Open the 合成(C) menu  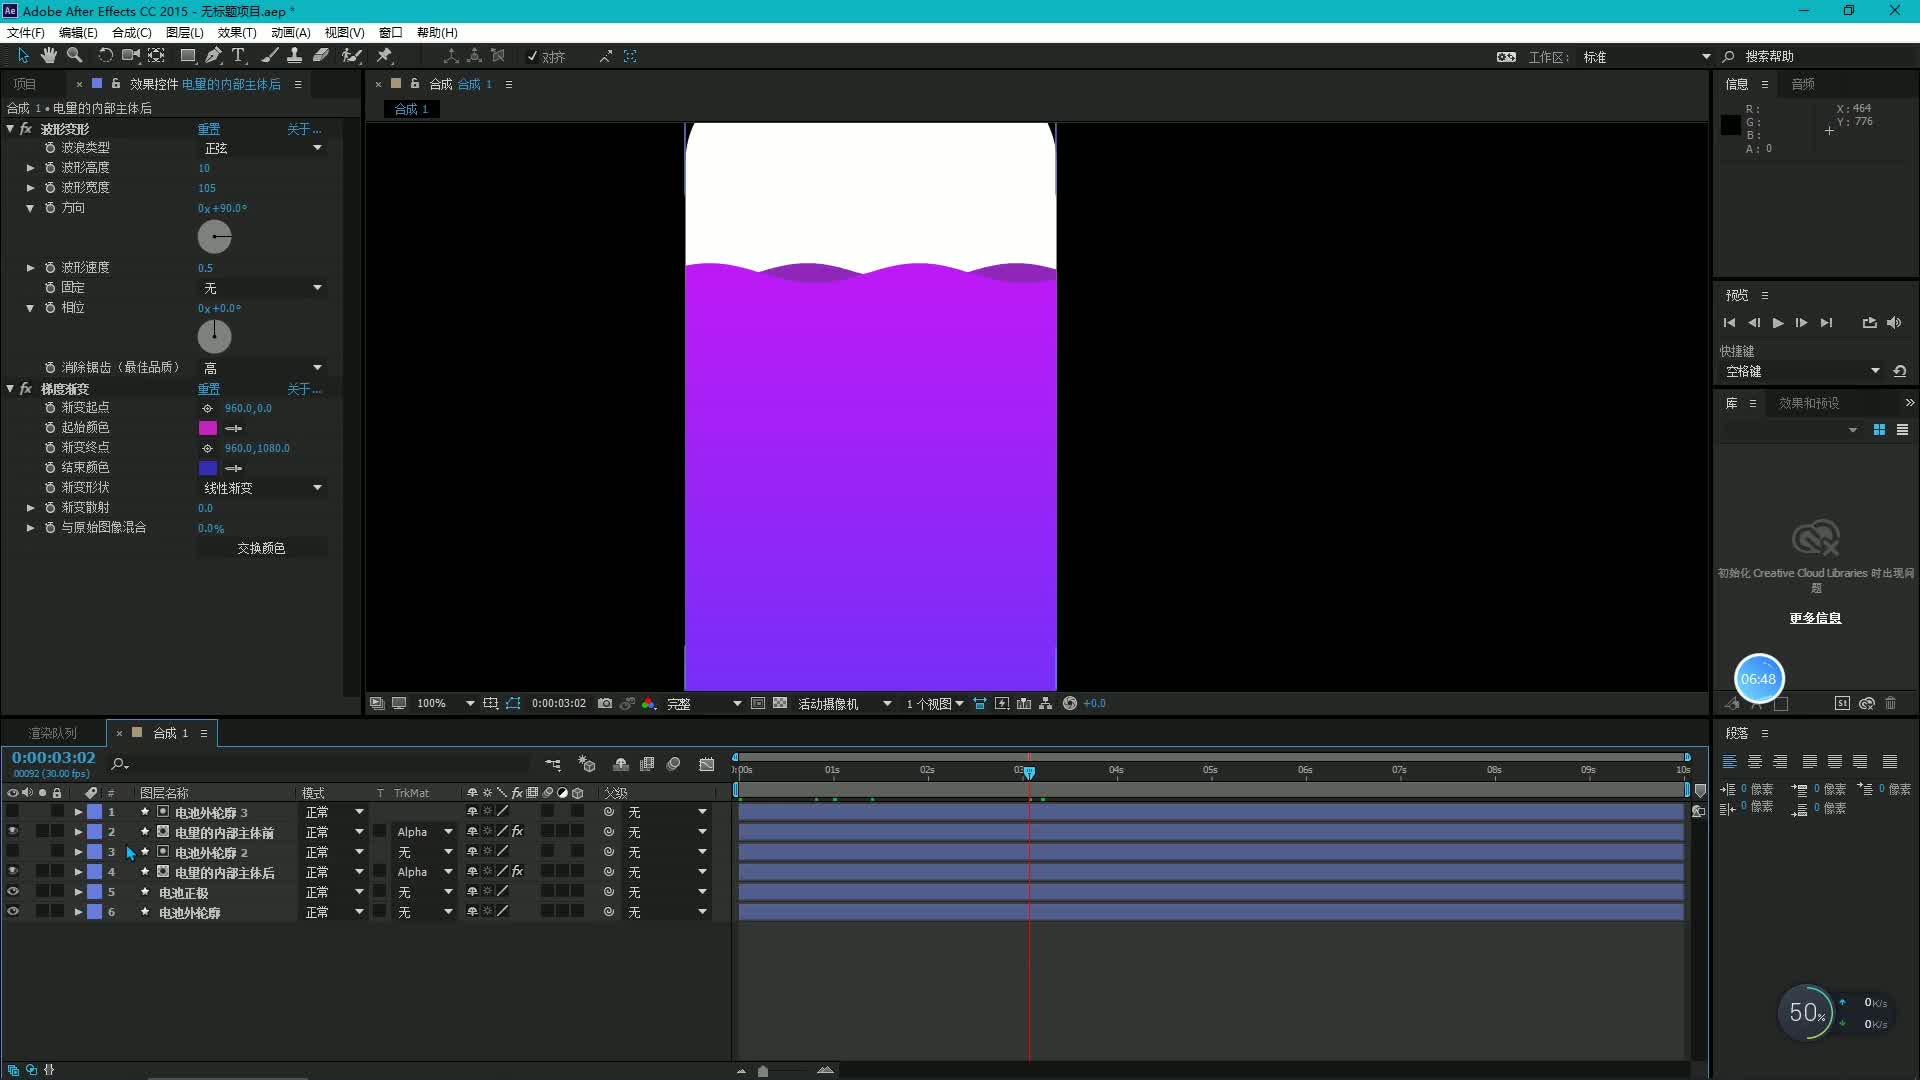[131, 33]
